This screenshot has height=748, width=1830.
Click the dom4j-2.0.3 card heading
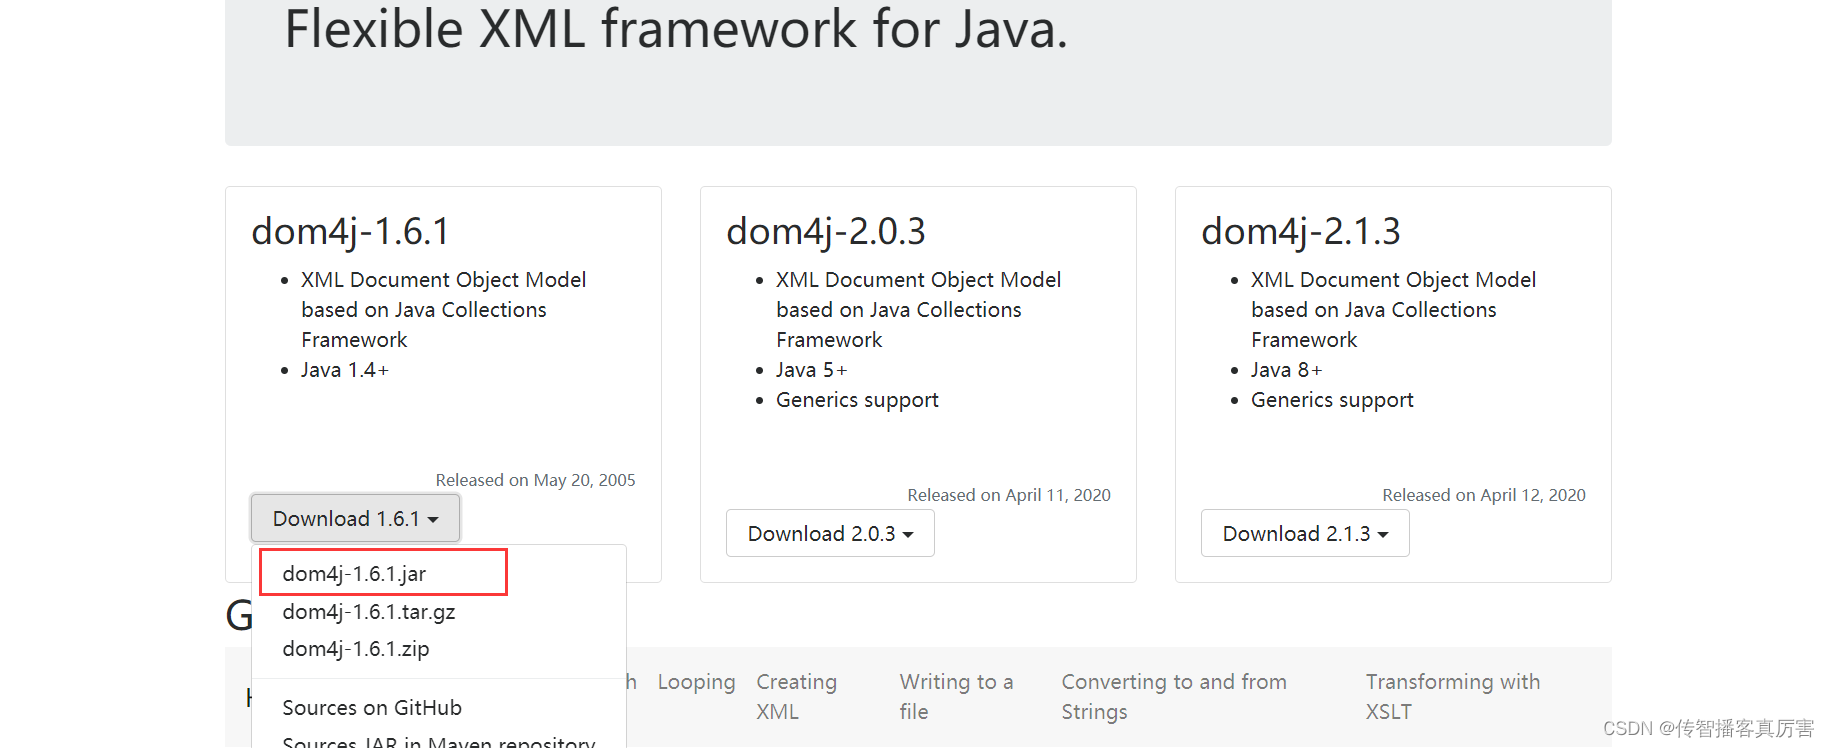826,231
